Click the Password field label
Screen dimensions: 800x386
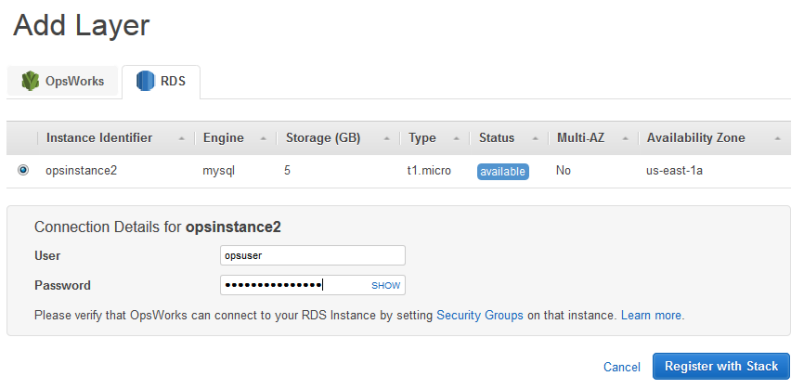[62, 285]
